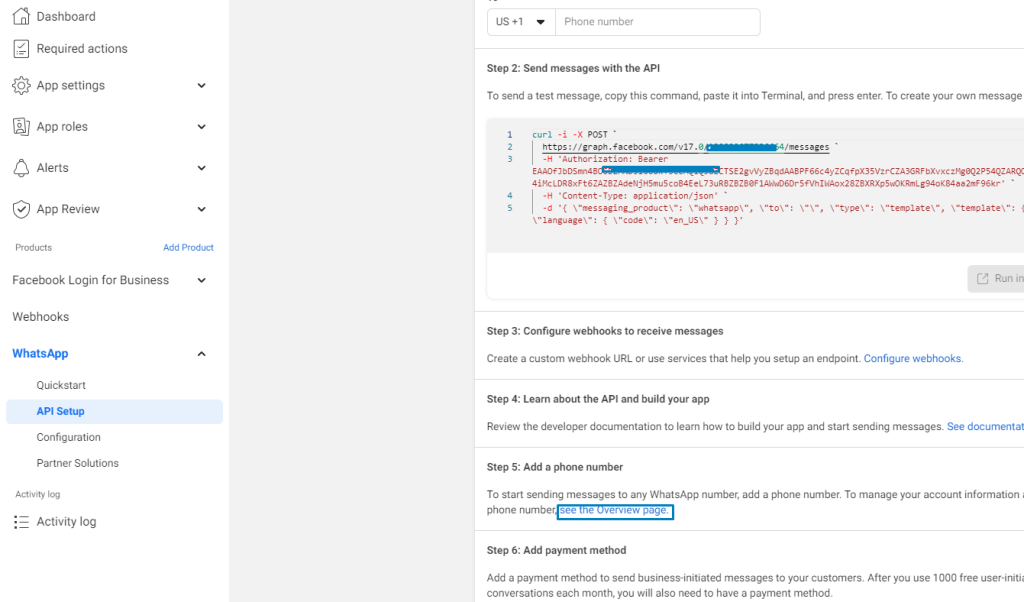Click the App roles badge icon
The height and width of the screenshot is (602, 1024).
22,127
